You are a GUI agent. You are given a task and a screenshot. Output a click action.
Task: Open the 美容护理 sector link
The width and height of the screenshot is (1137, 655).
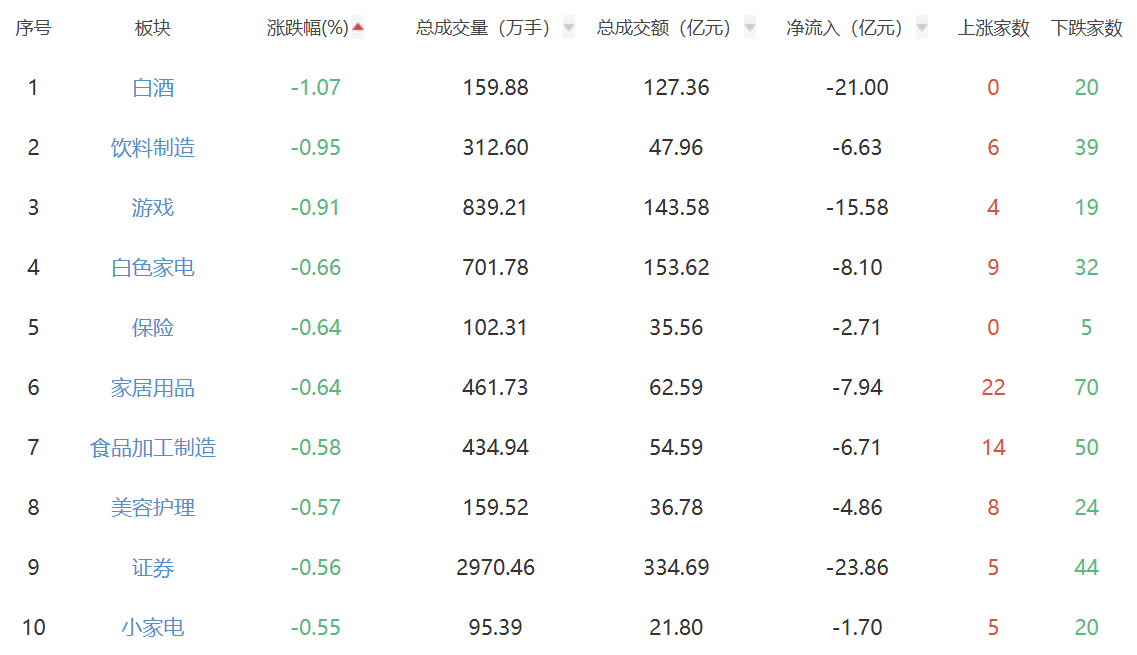[153, 508]
